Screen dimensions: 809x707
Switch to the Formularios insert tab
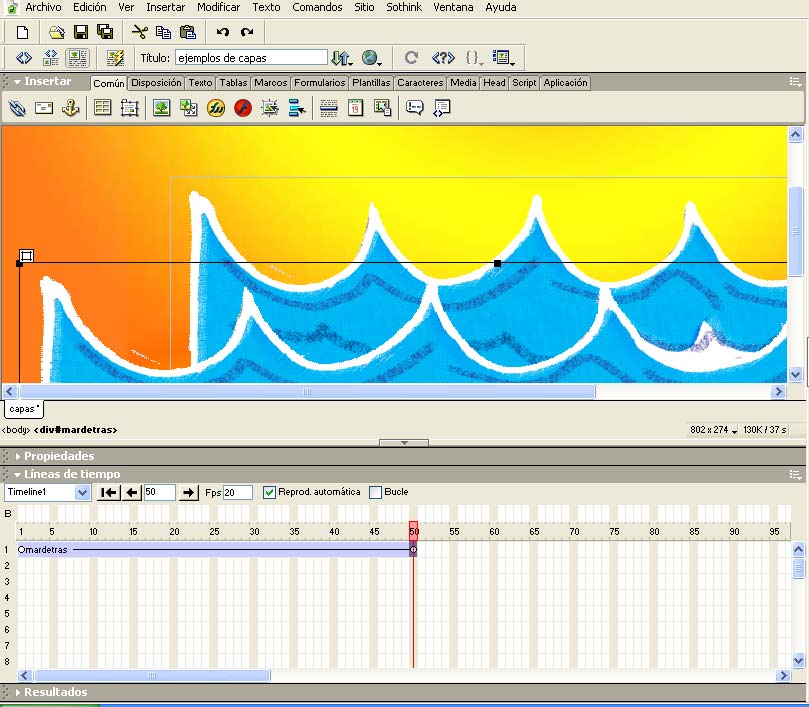(x=319, y=83)
